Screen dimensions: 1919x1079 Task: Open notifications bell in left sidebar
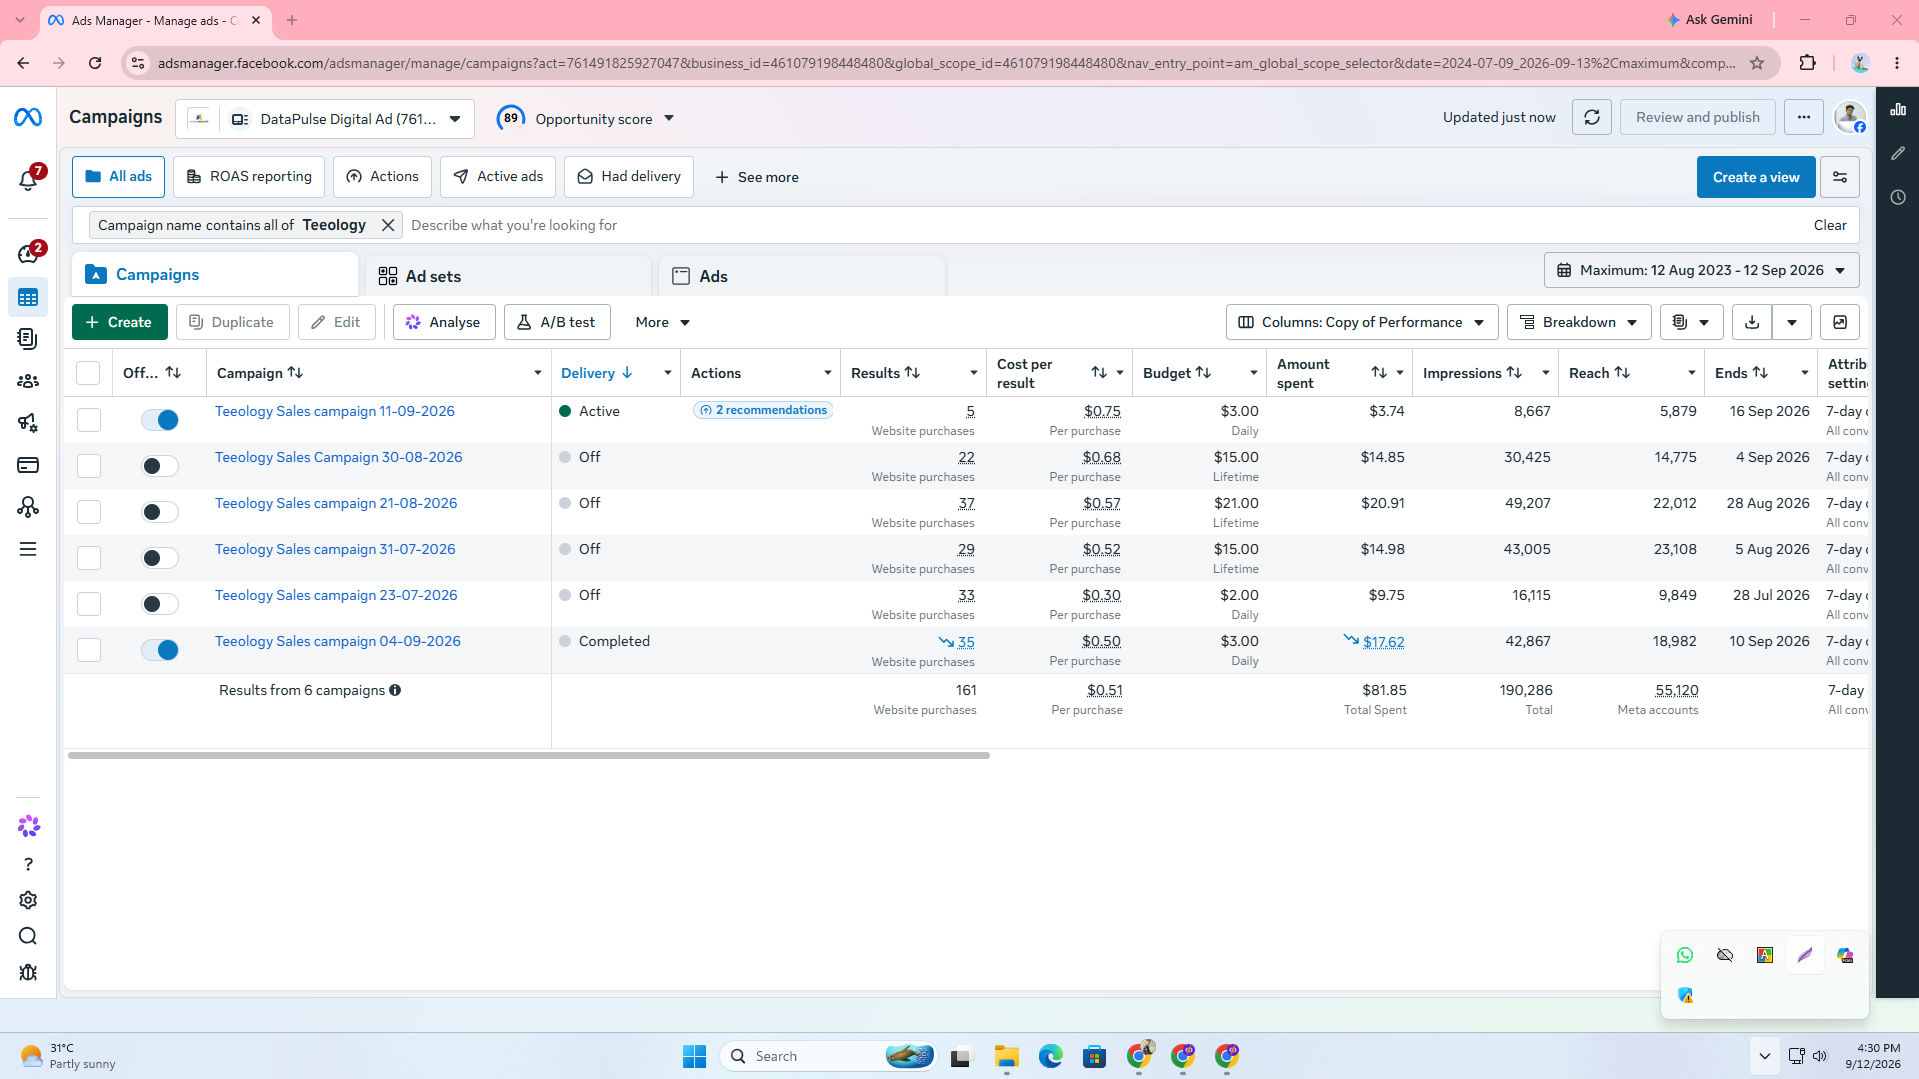[x=28, y=180]
